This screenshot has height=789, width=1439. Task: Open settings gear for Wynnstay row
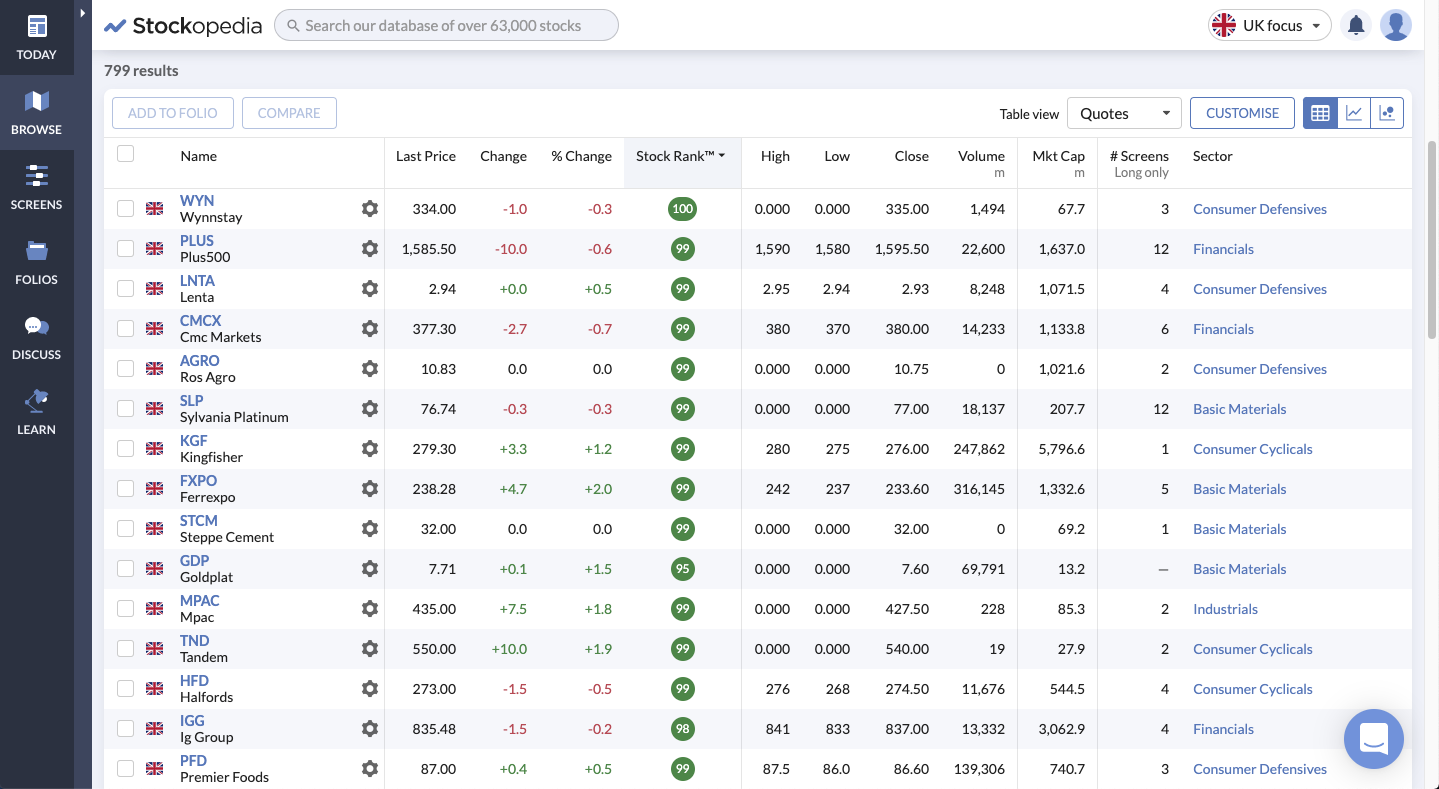tap(370, 209)
